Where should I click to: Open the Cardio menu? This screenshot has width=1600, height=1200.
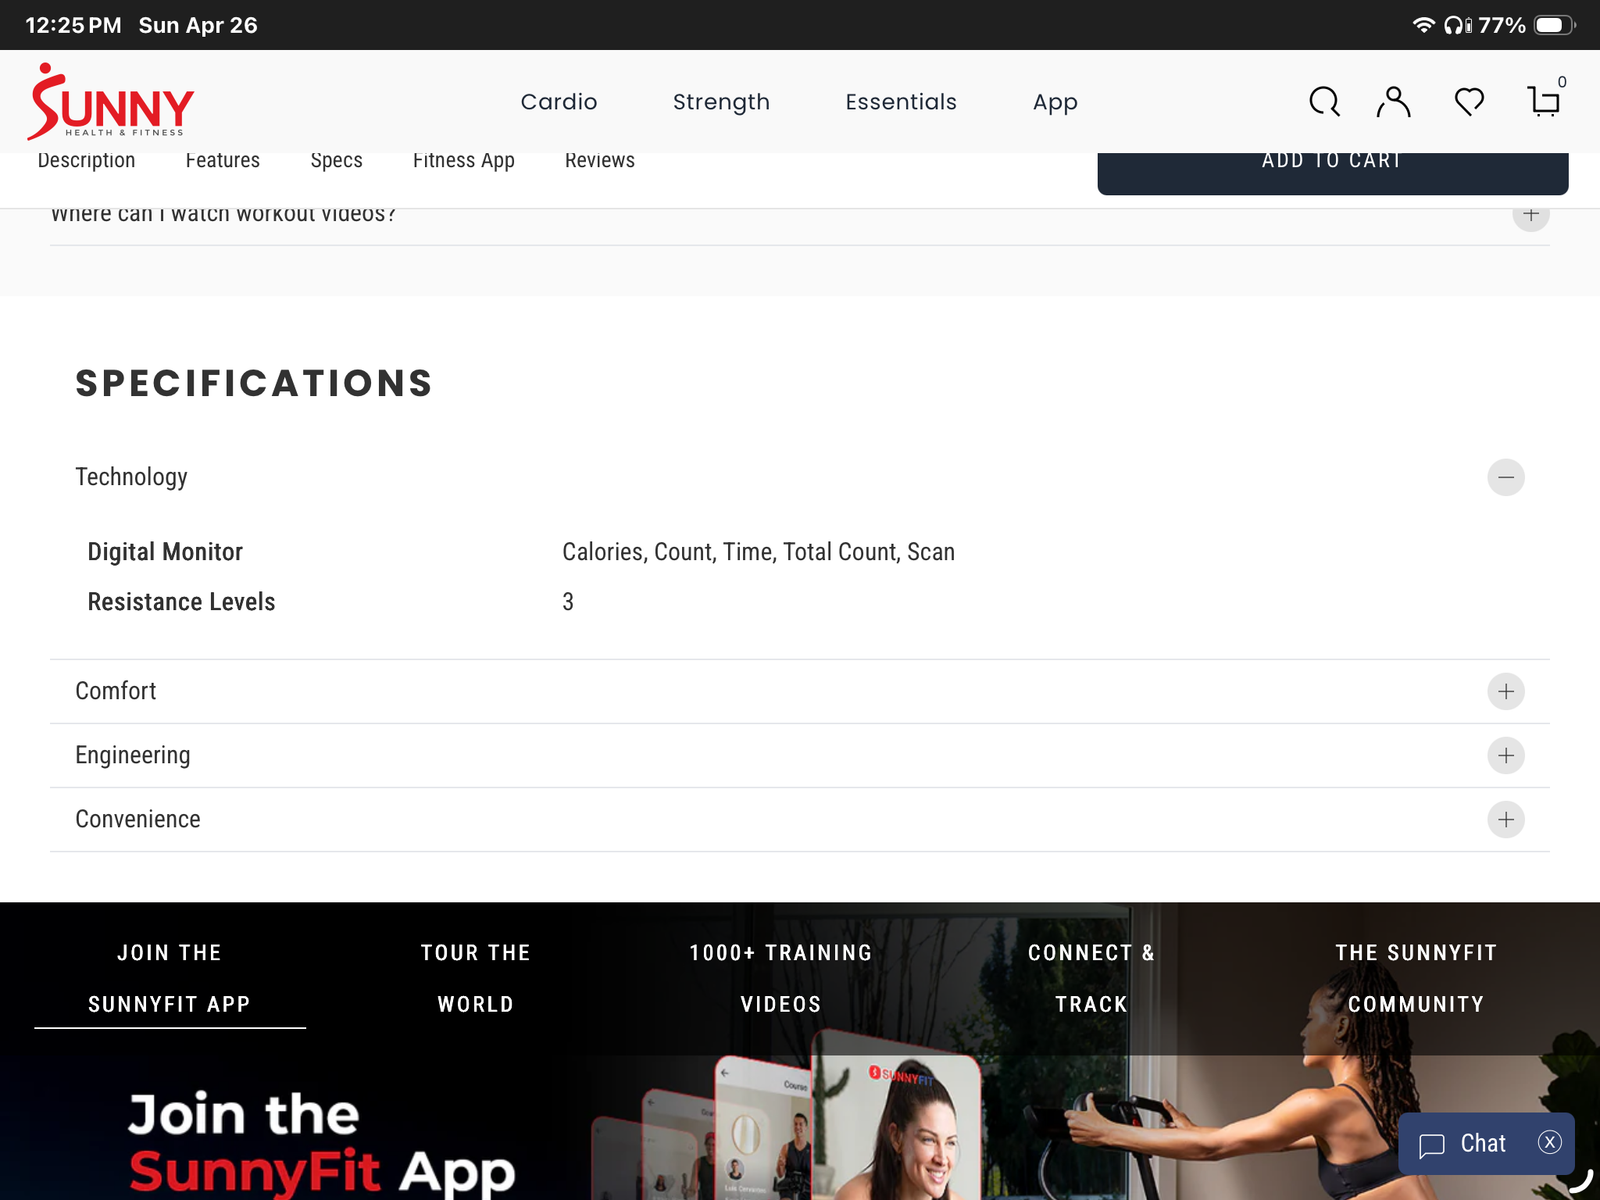tap(559, 102)
